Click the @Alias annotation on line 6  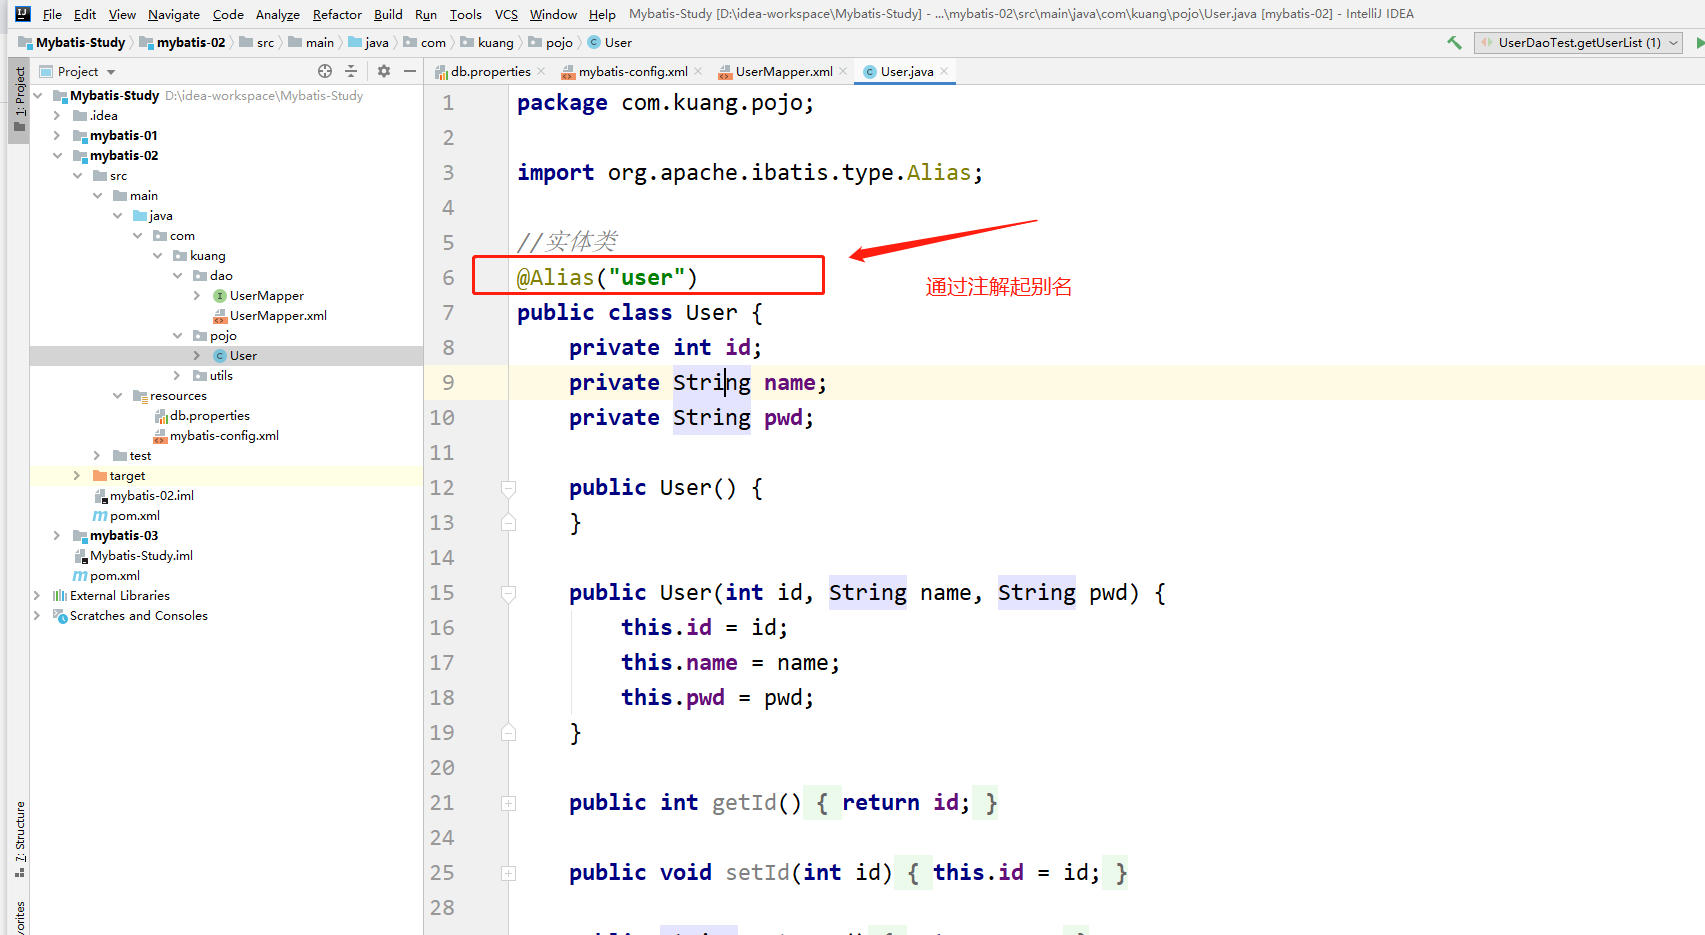(607, 278)
